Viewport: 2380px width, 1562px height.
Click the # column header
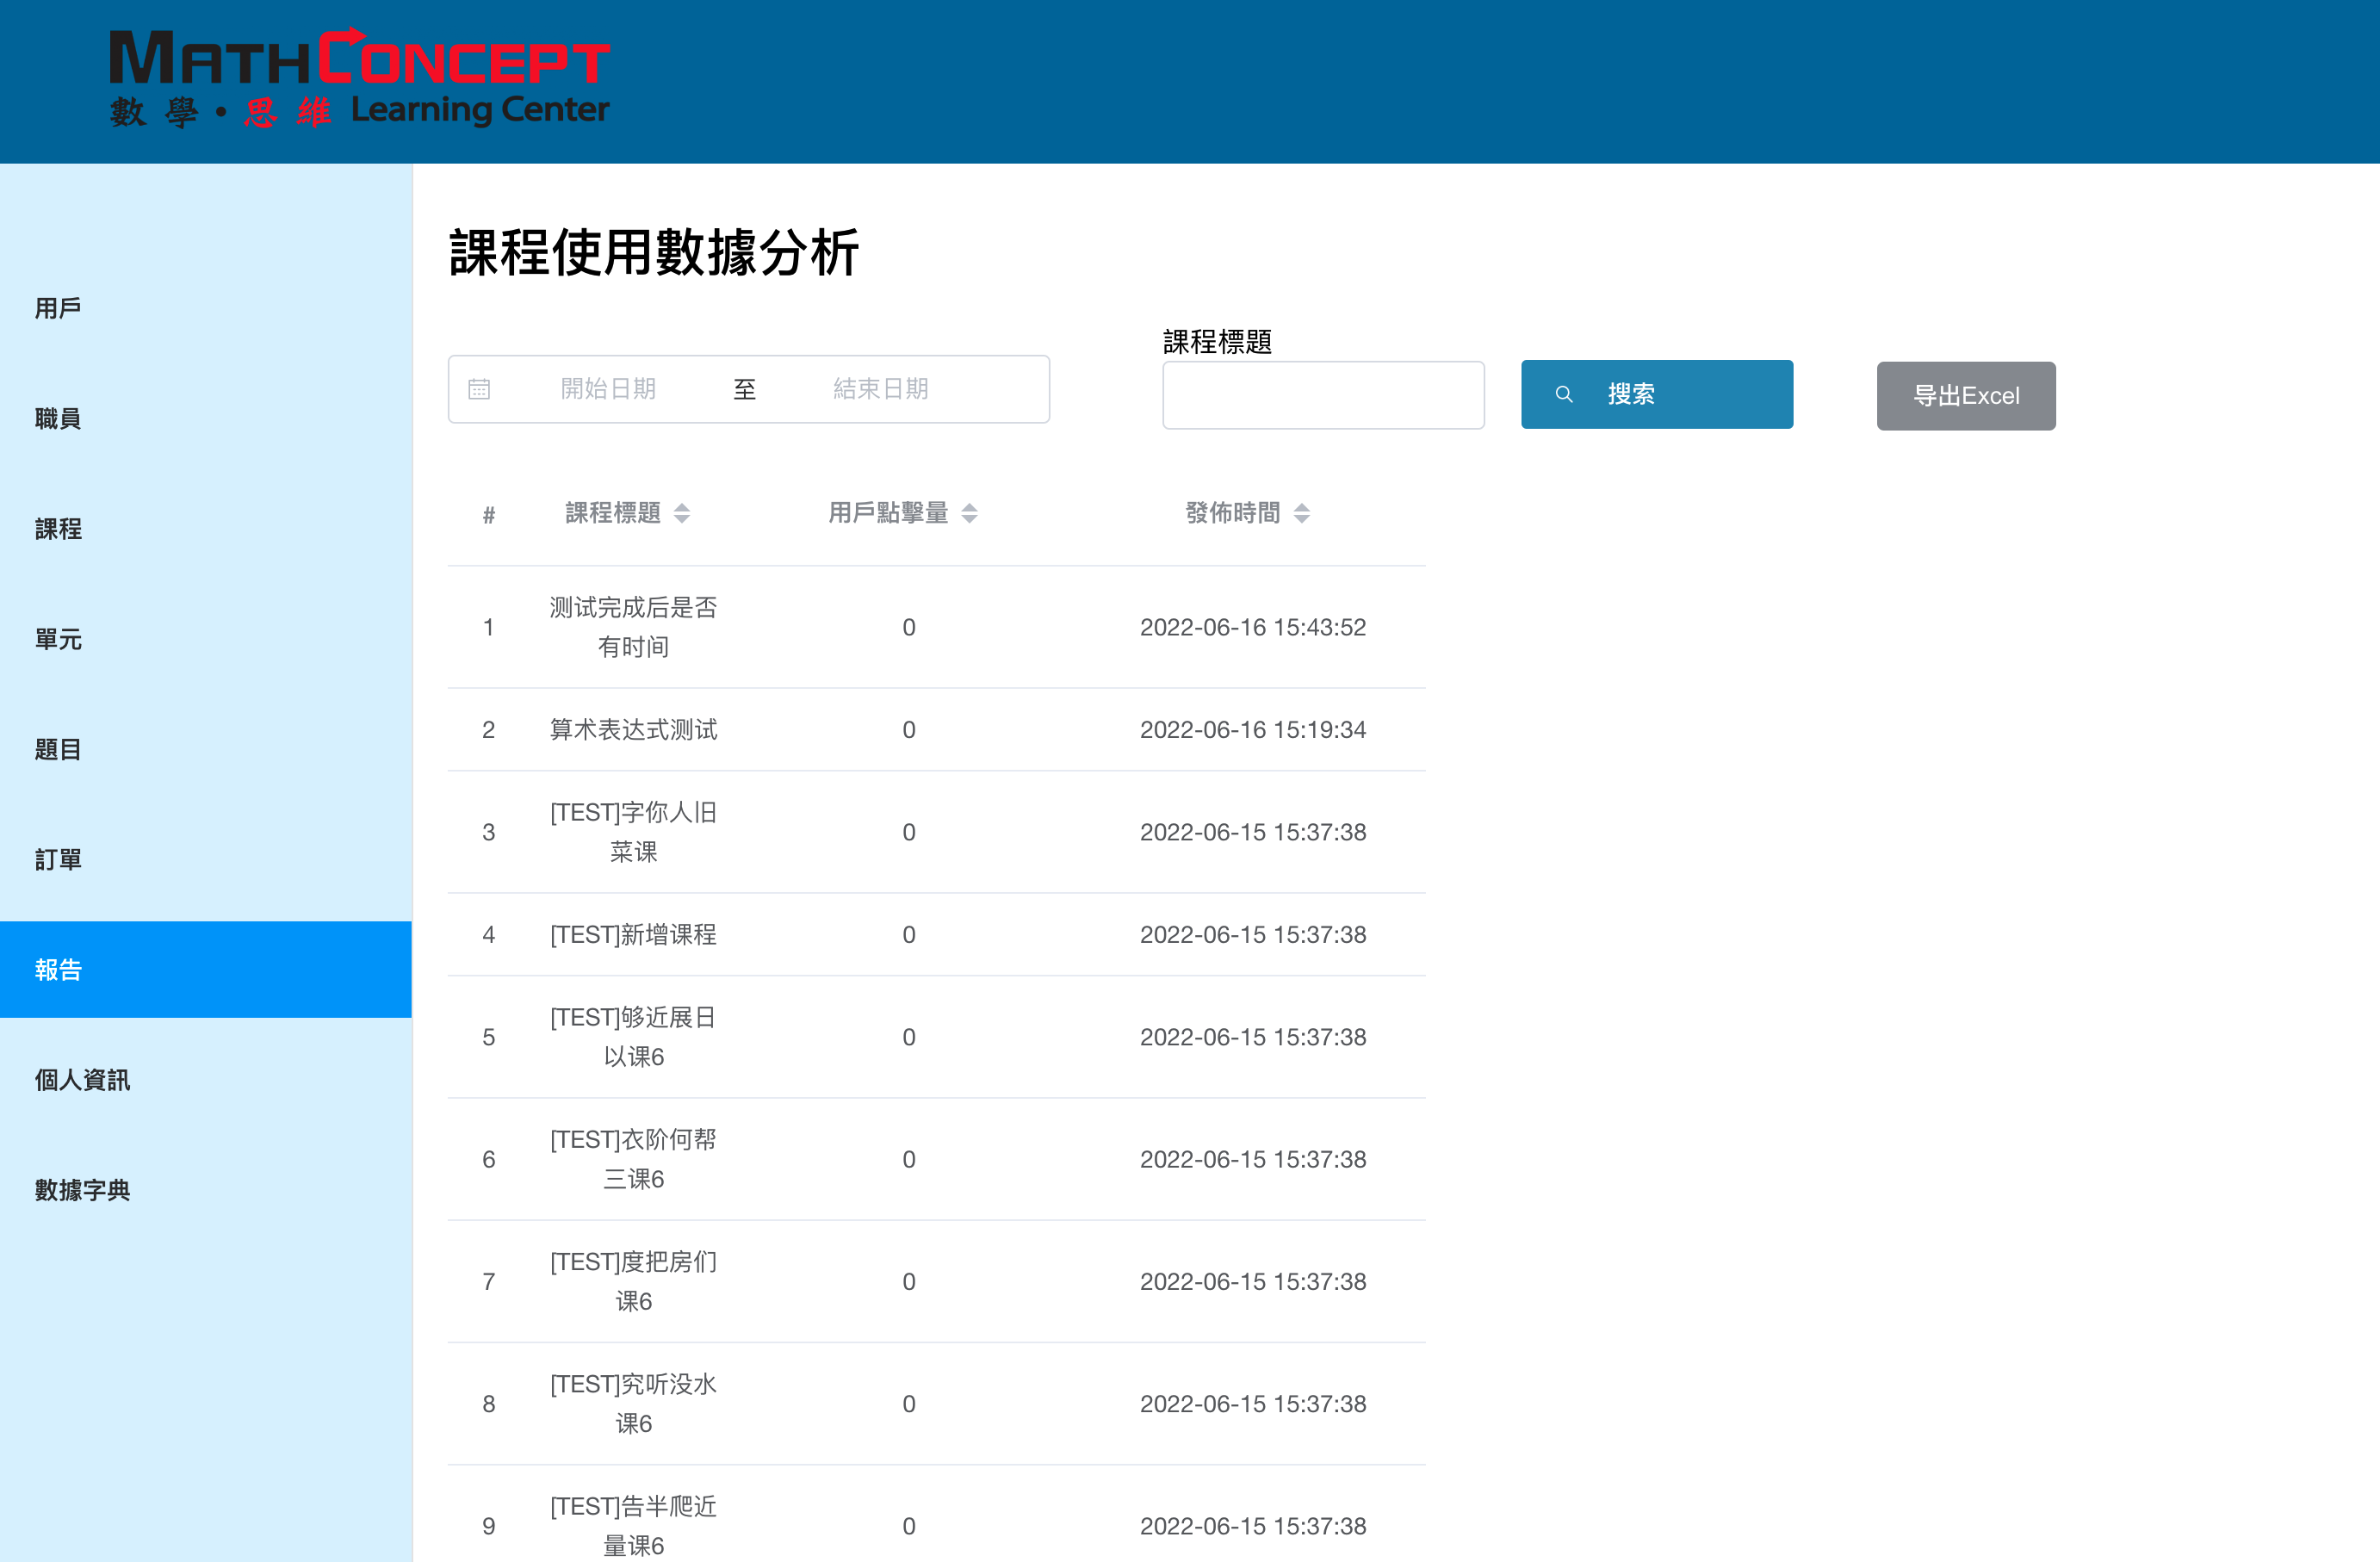pyautogui.click(x=488, y=514)
